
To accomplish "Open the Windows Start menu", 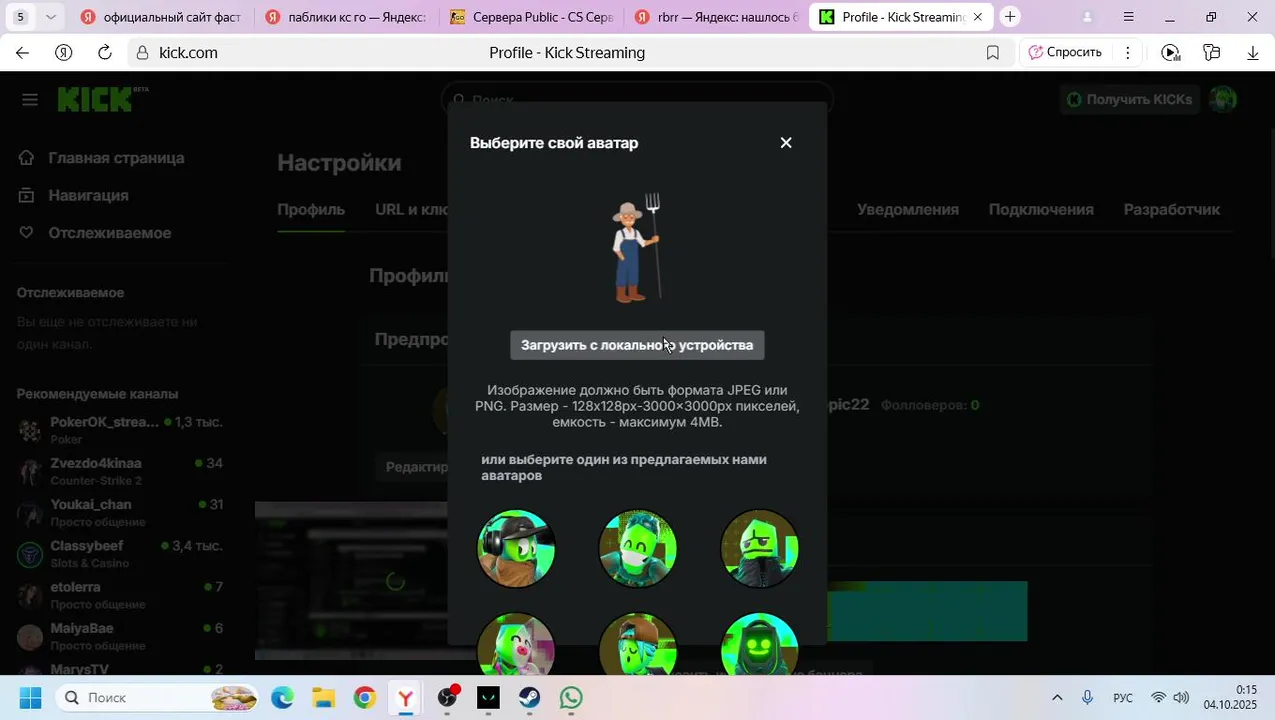I will point(30,698).
